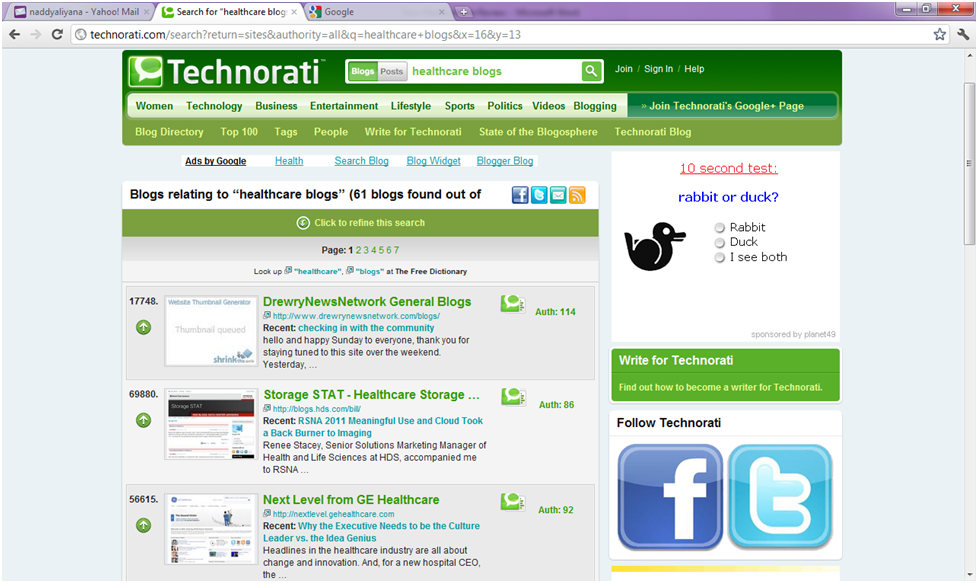Open State of the Blogosphere

[x=538, y=132]
